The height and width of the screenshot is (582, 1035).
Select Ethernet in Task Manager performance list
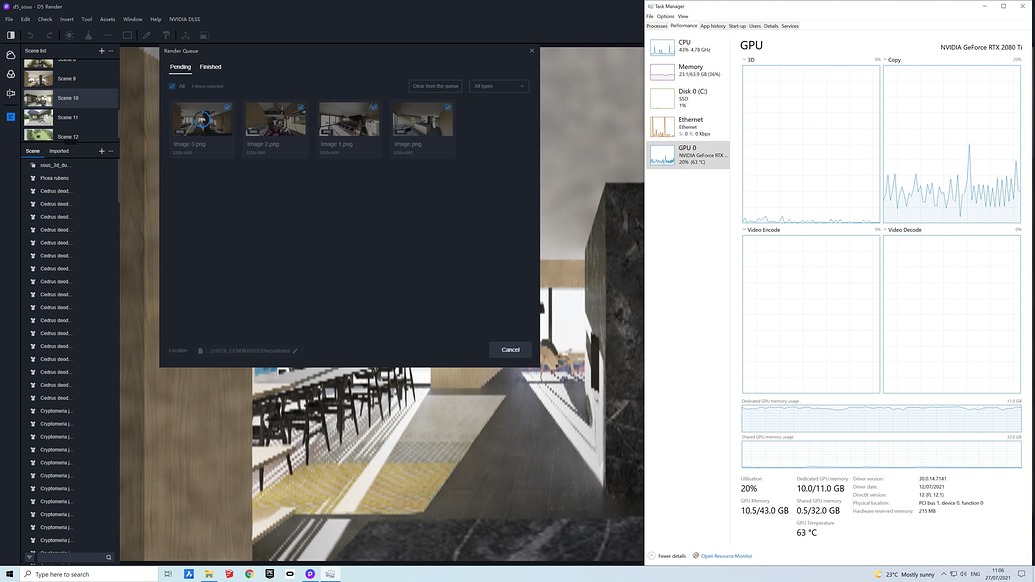coord(688,127)
